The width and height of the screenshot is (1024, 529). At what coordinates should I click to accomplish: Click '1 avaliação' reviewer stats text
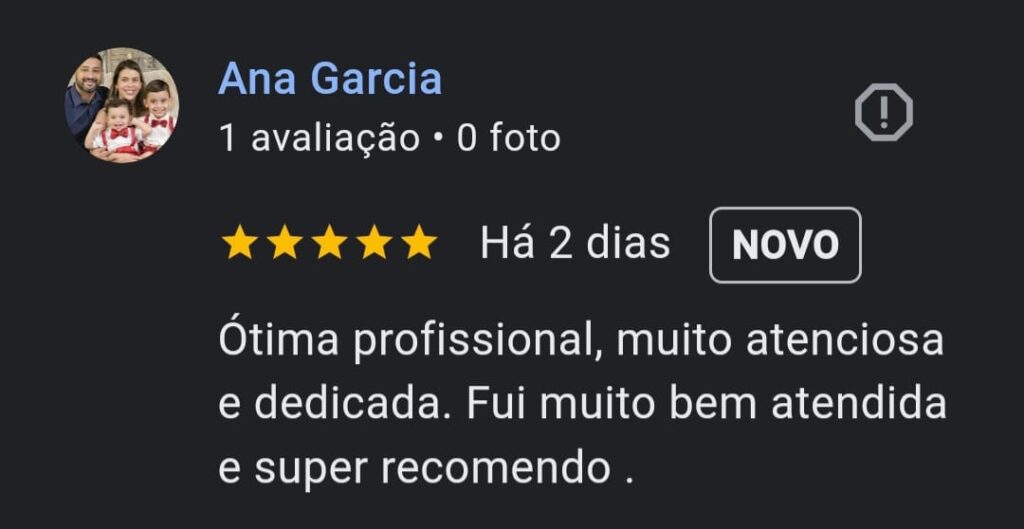[319, 138]
